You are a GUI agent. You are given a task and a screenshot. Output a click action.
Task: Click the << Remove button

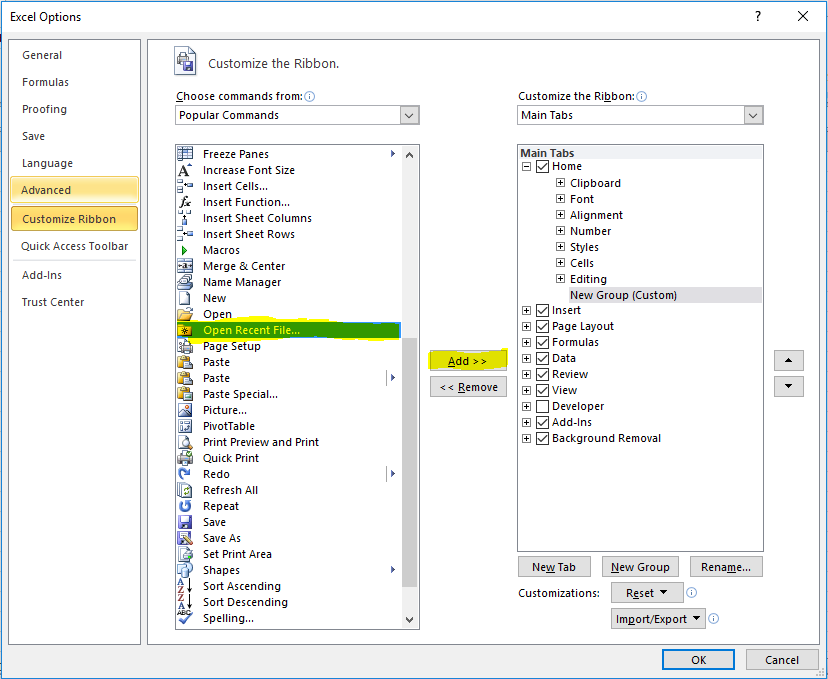pos(468,387)
